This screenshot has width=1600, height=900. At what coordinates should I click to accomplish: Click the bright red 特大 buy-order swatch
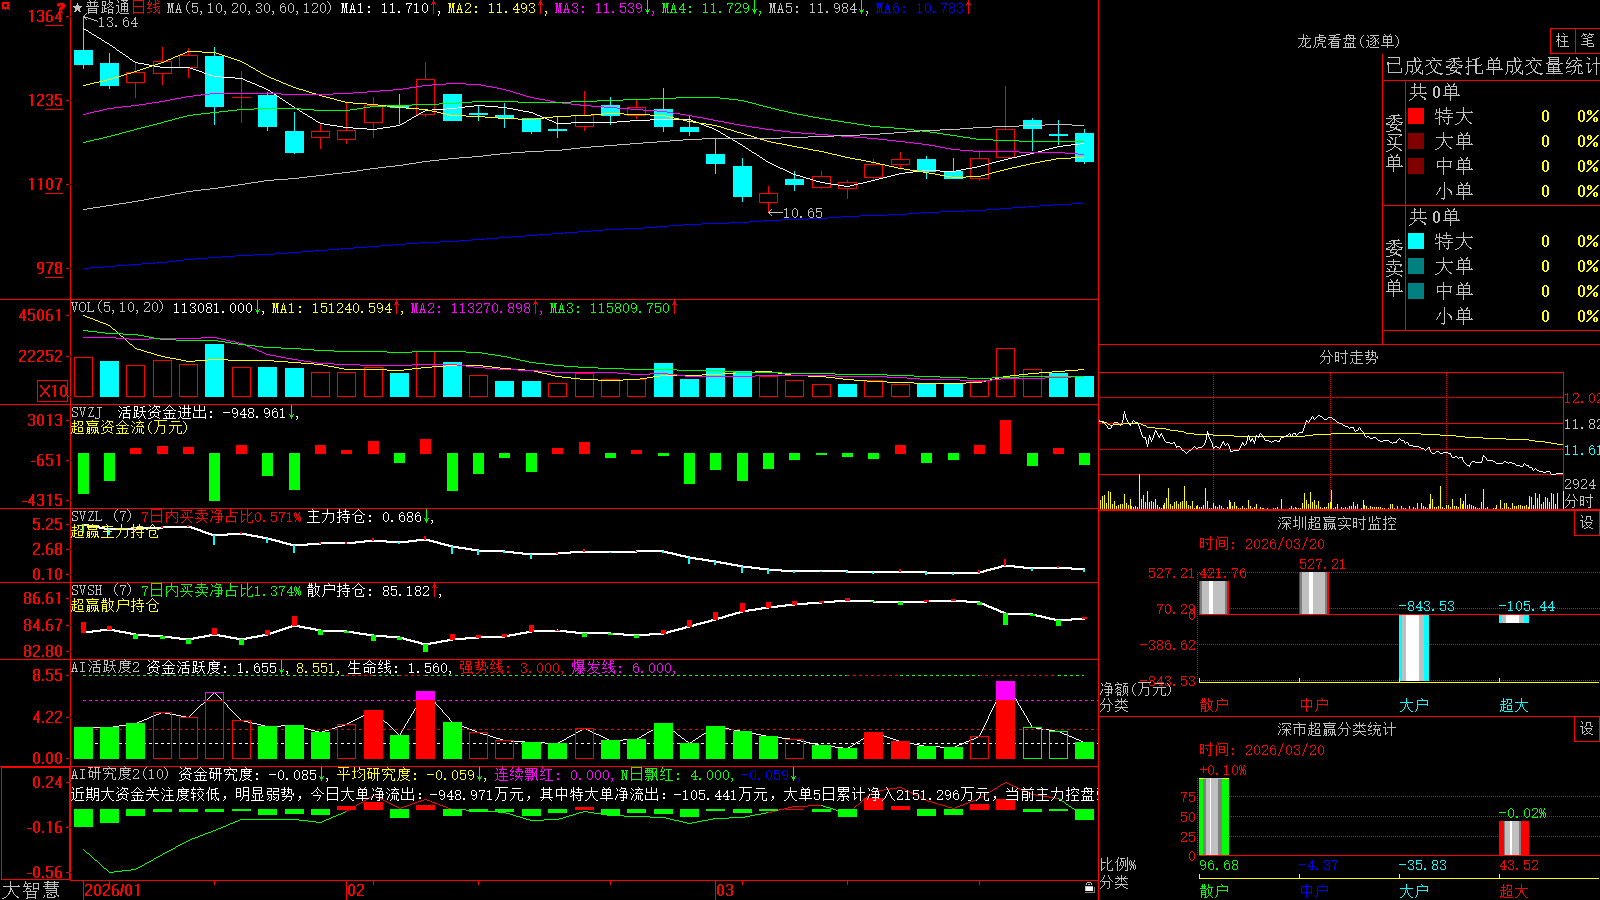[1416, 116]
